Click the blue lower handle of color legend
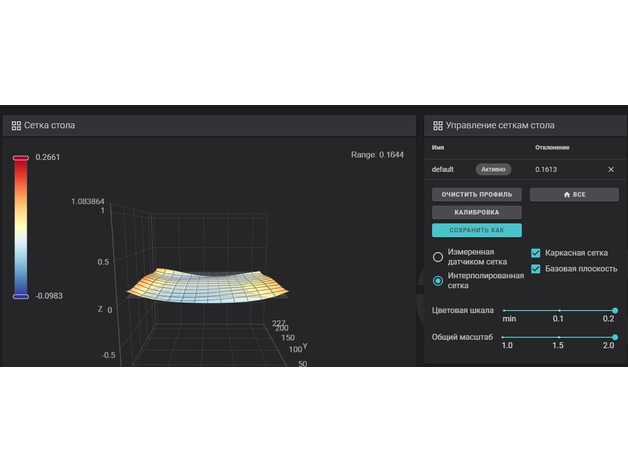This screenshot has width=628, height=472. tap(21, 296)
